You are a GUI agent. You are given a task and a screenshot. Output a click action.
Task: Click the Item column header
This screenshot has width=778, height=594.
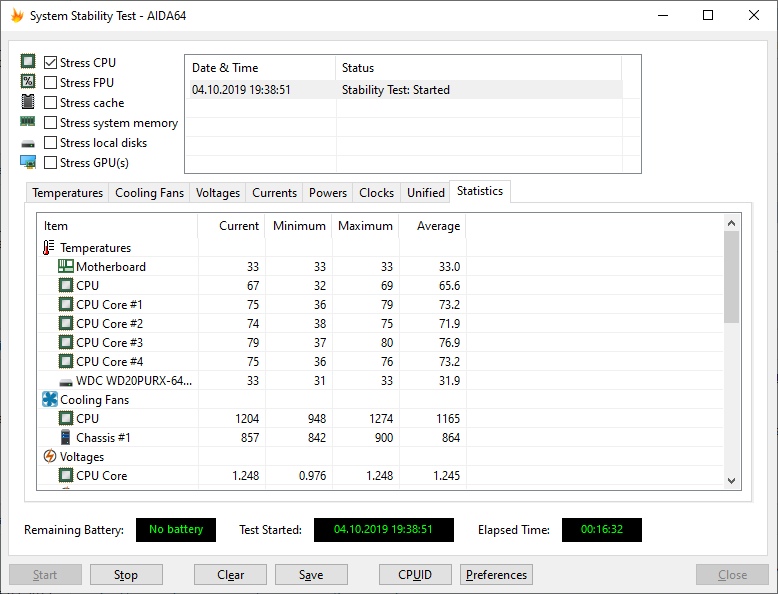[x=117, y=226]
